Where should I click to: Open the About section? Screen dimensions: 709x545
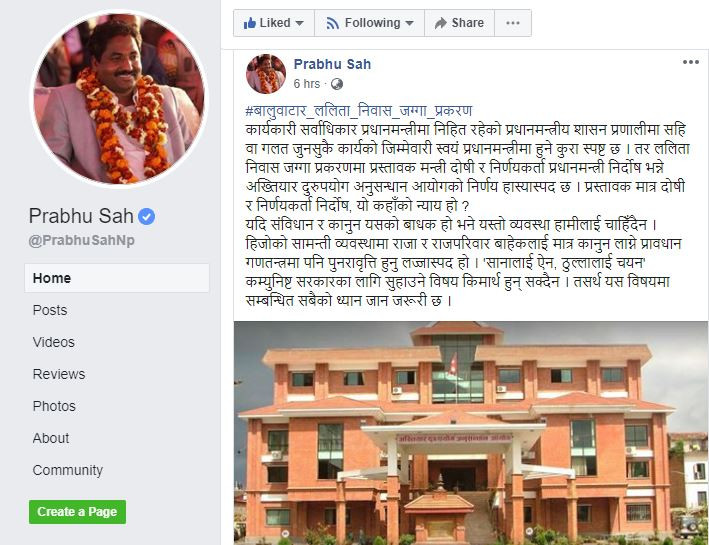[51, 438]
